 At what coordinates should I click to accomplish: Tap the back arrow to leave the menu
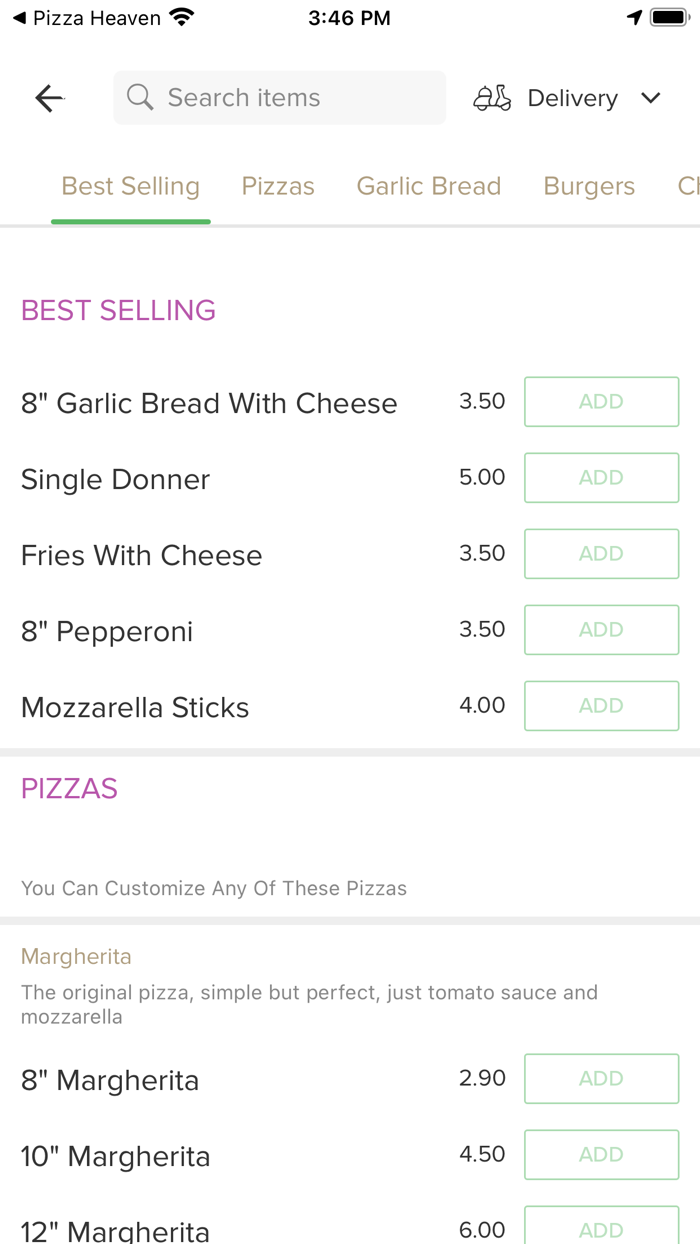[x=48, y=97]
